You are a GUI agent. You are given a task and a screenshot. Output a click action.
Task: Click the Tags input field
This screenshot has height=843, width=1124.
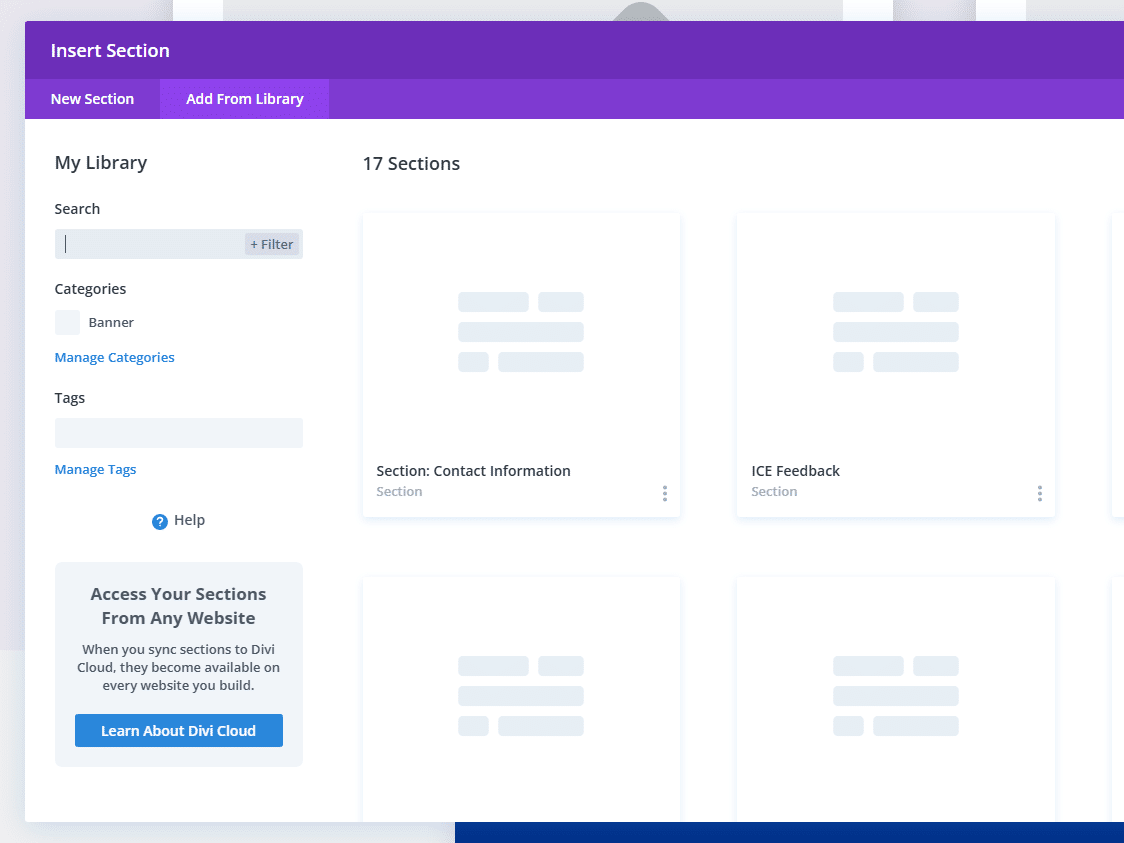point(178,433)
